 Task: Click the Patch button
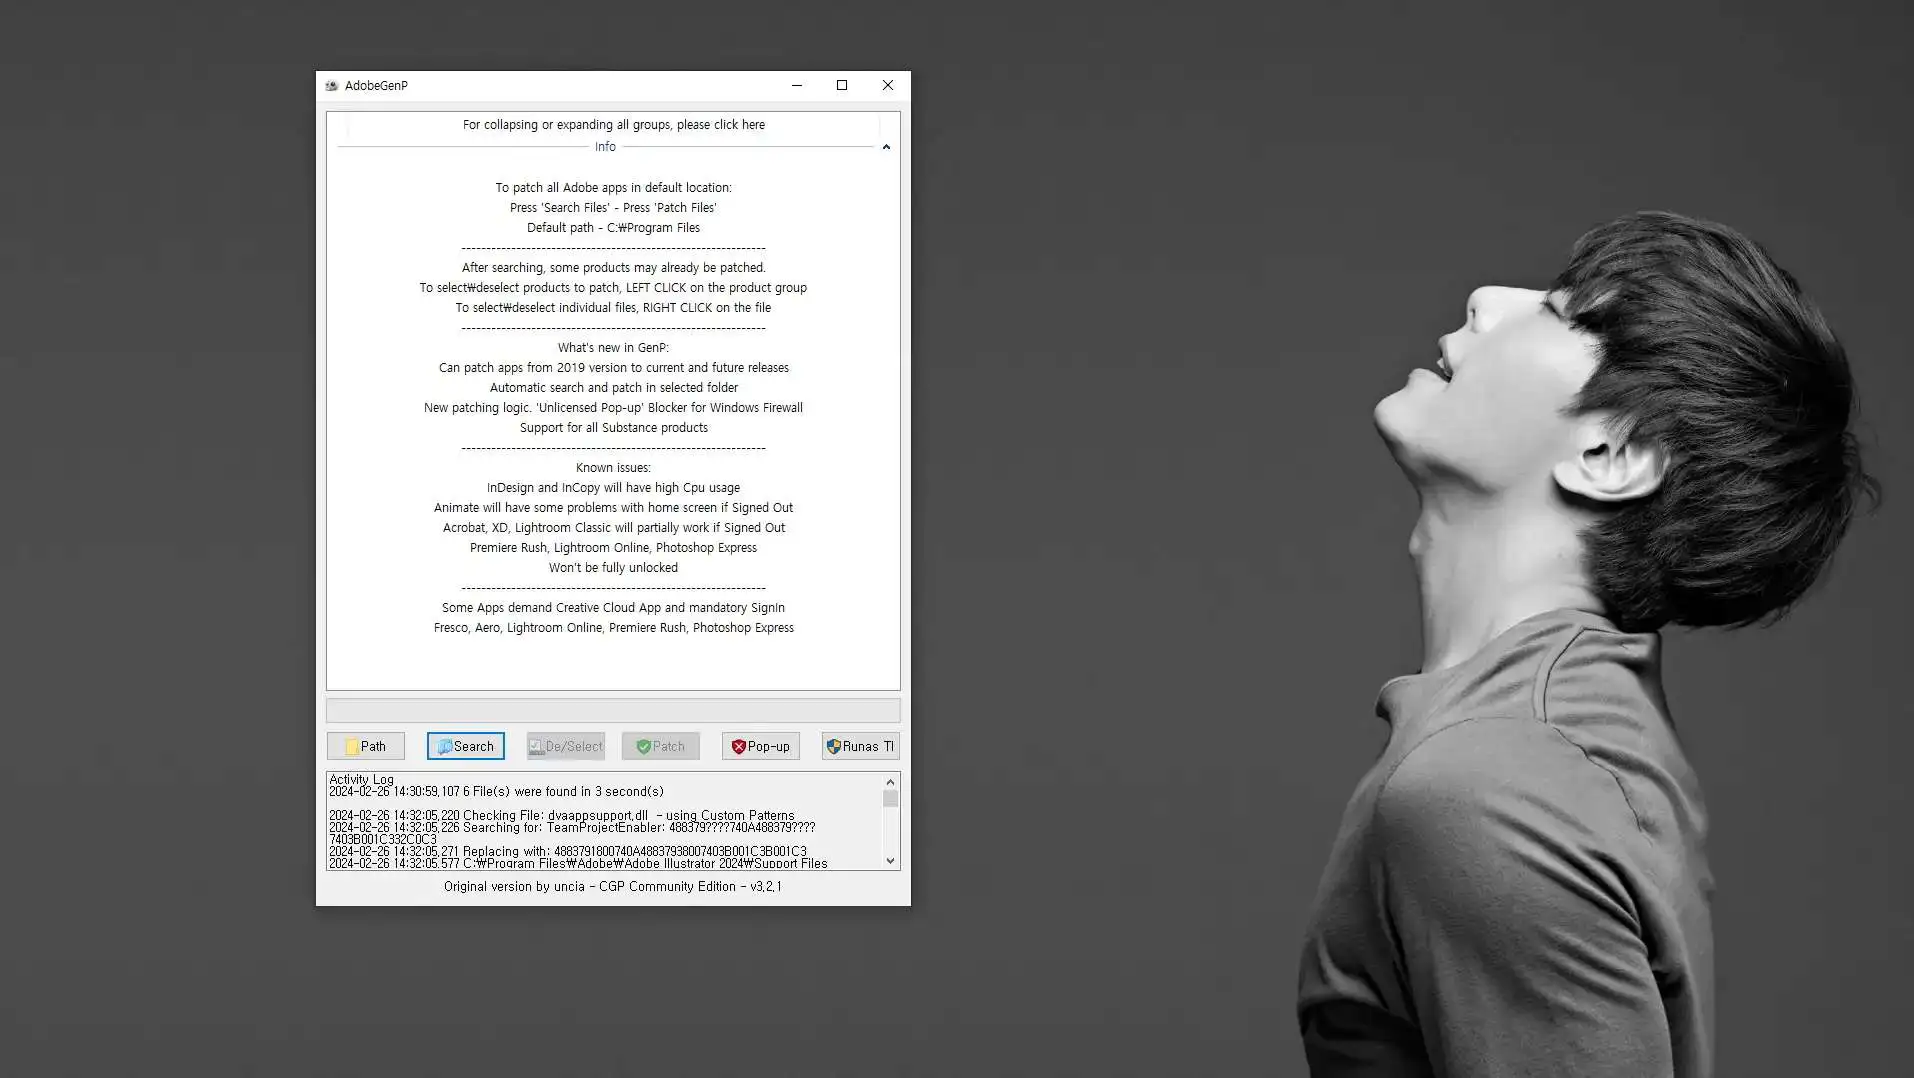660,746
